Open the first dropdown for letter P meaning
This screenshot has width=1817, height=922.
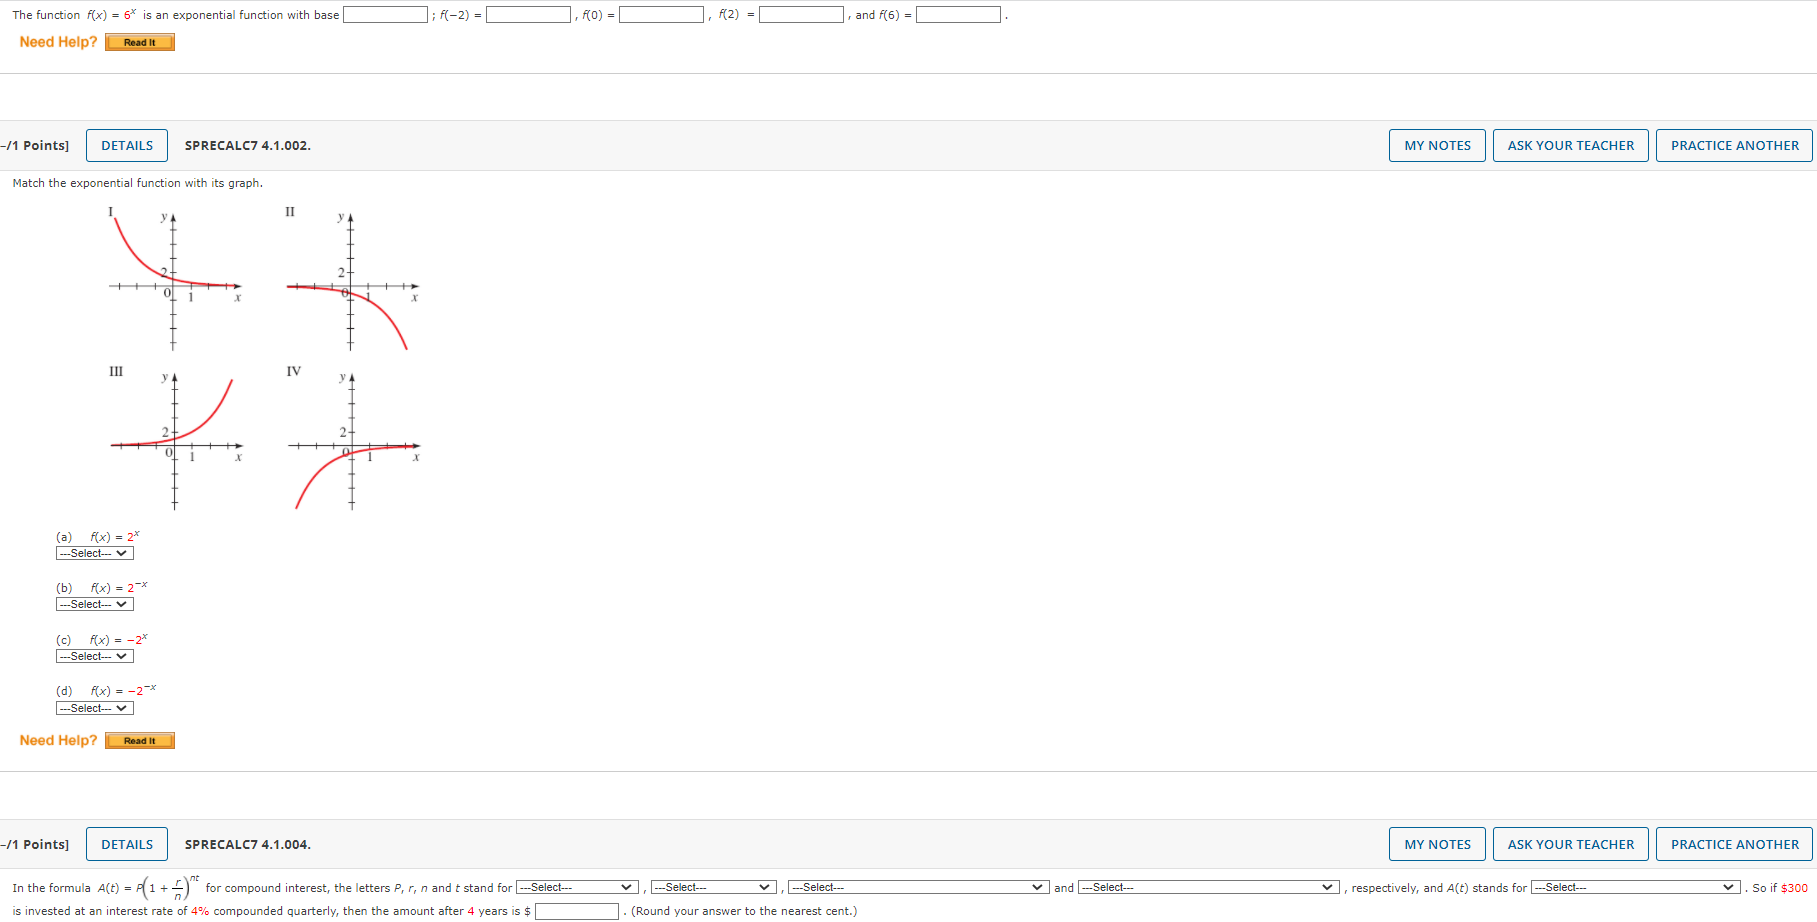(577, 887)
